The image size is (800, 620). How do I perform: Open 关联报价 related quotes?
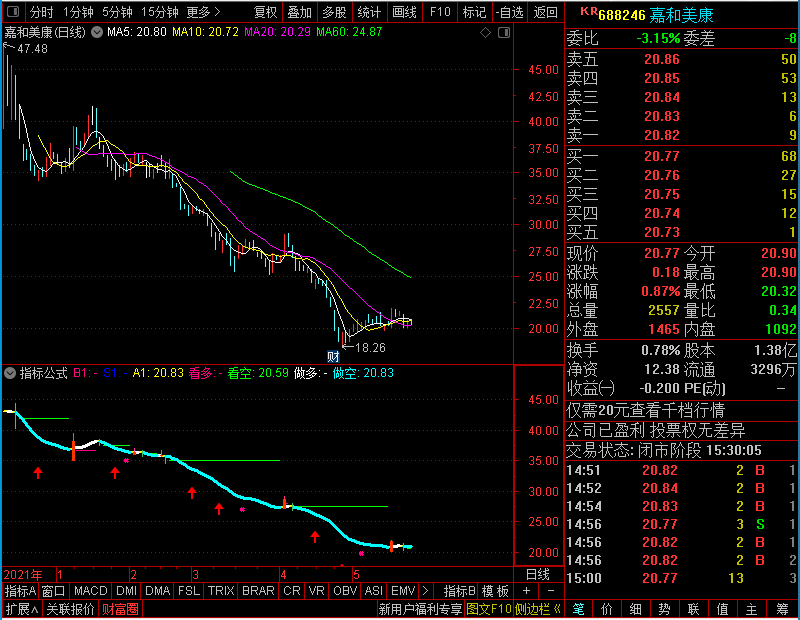[x=70, y=609]
